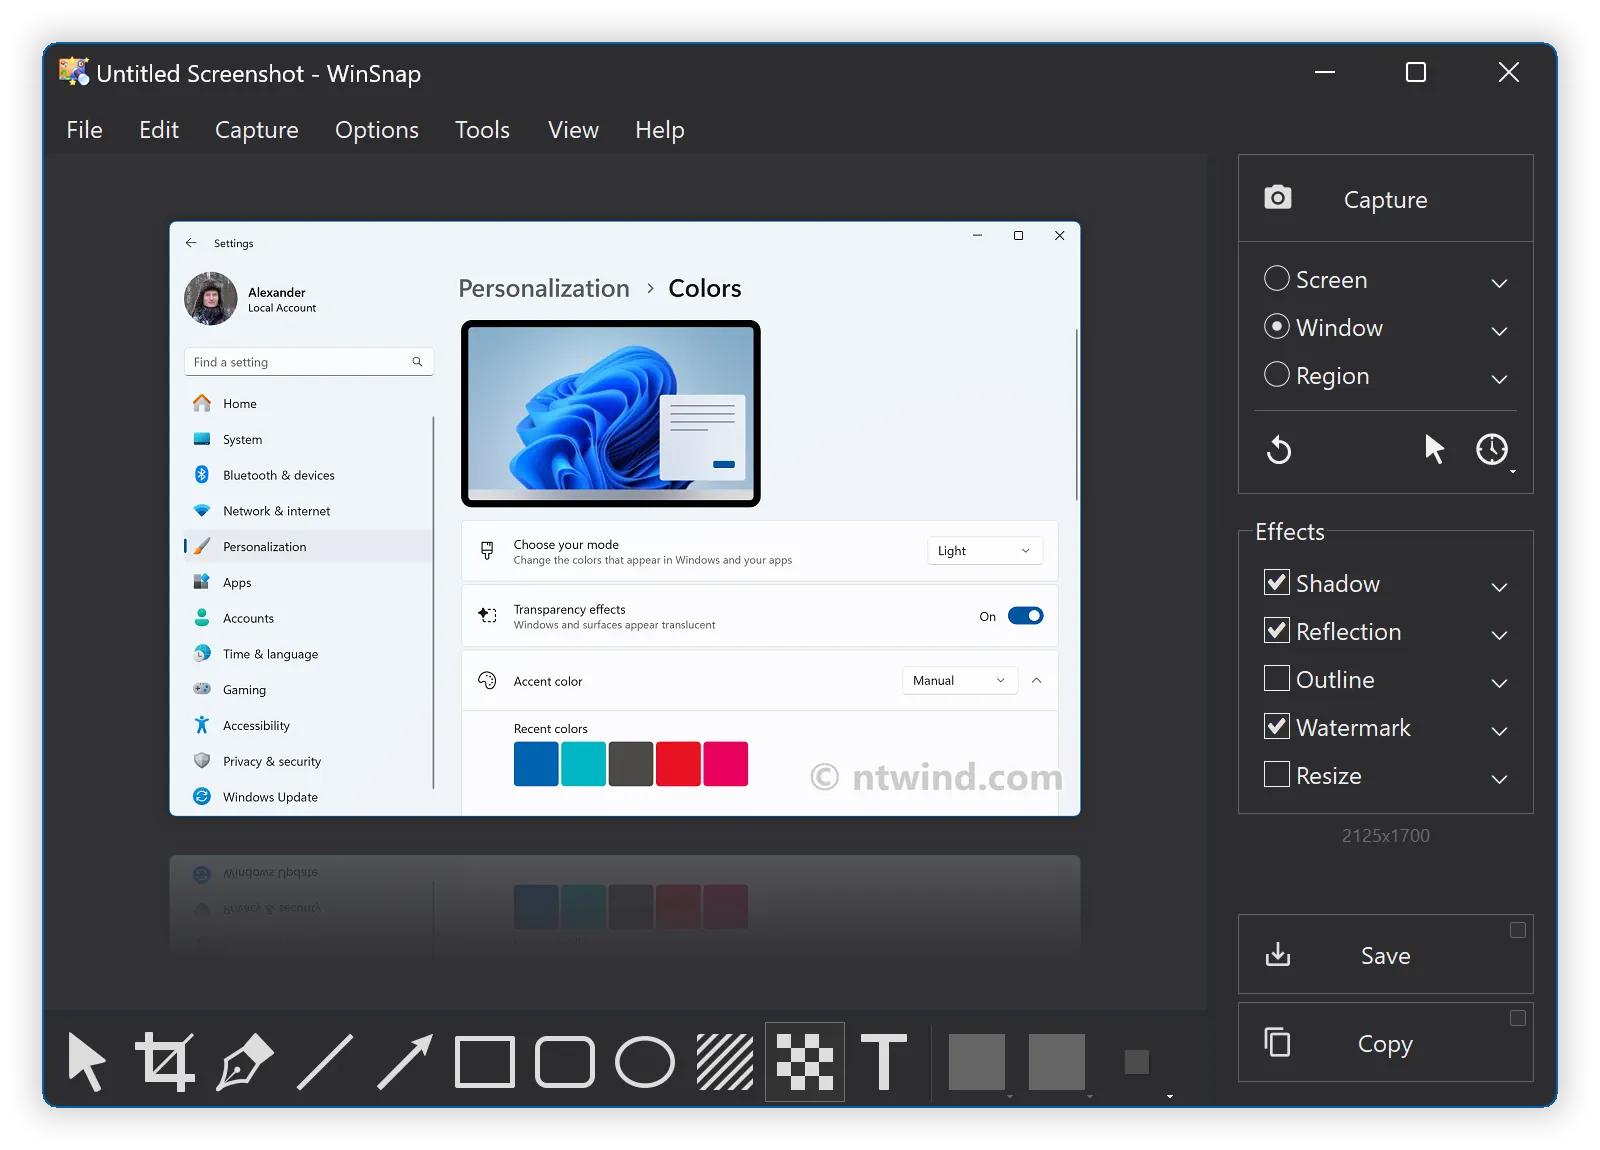Screen dimensions: 1600x1150
Task: Click the Capture button
Action: point(1386,198)
